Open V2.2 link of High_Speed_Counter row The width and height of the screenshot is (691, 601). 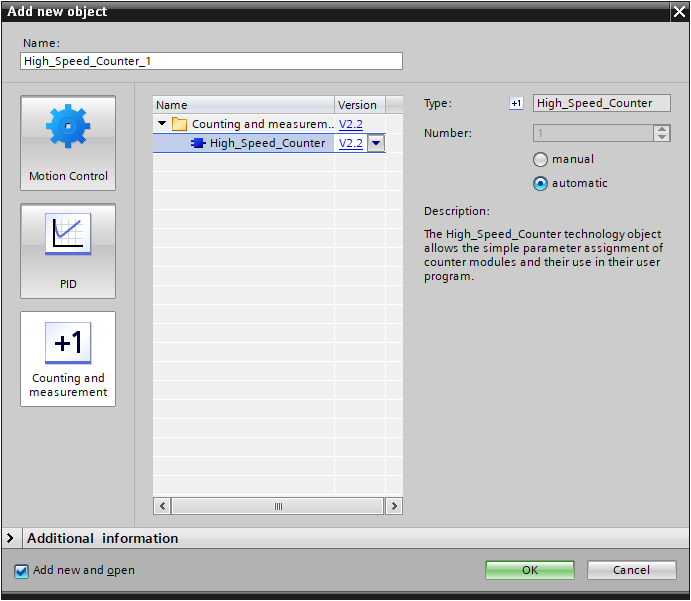click(351, 143)
